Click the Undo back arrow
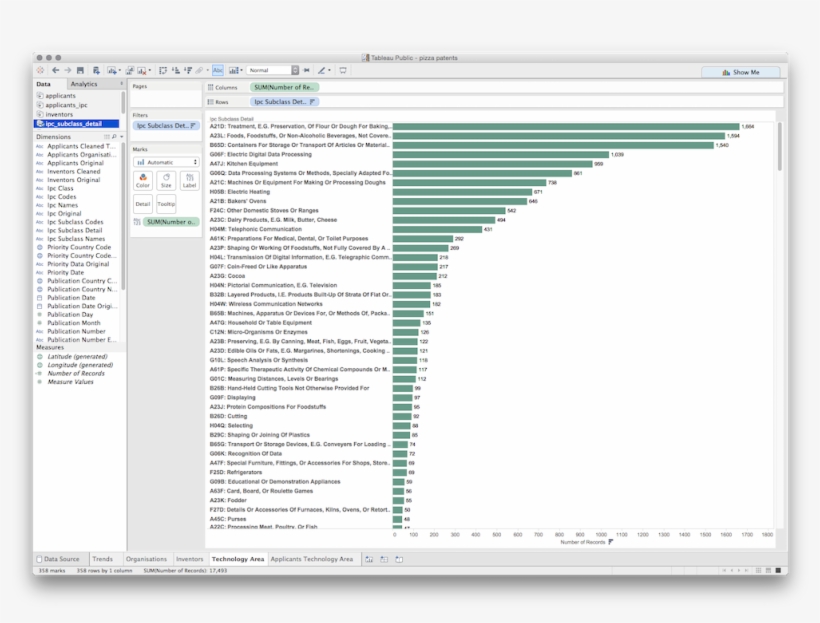Viewport: 820px width, 623px height. click(x=55, y=71)
